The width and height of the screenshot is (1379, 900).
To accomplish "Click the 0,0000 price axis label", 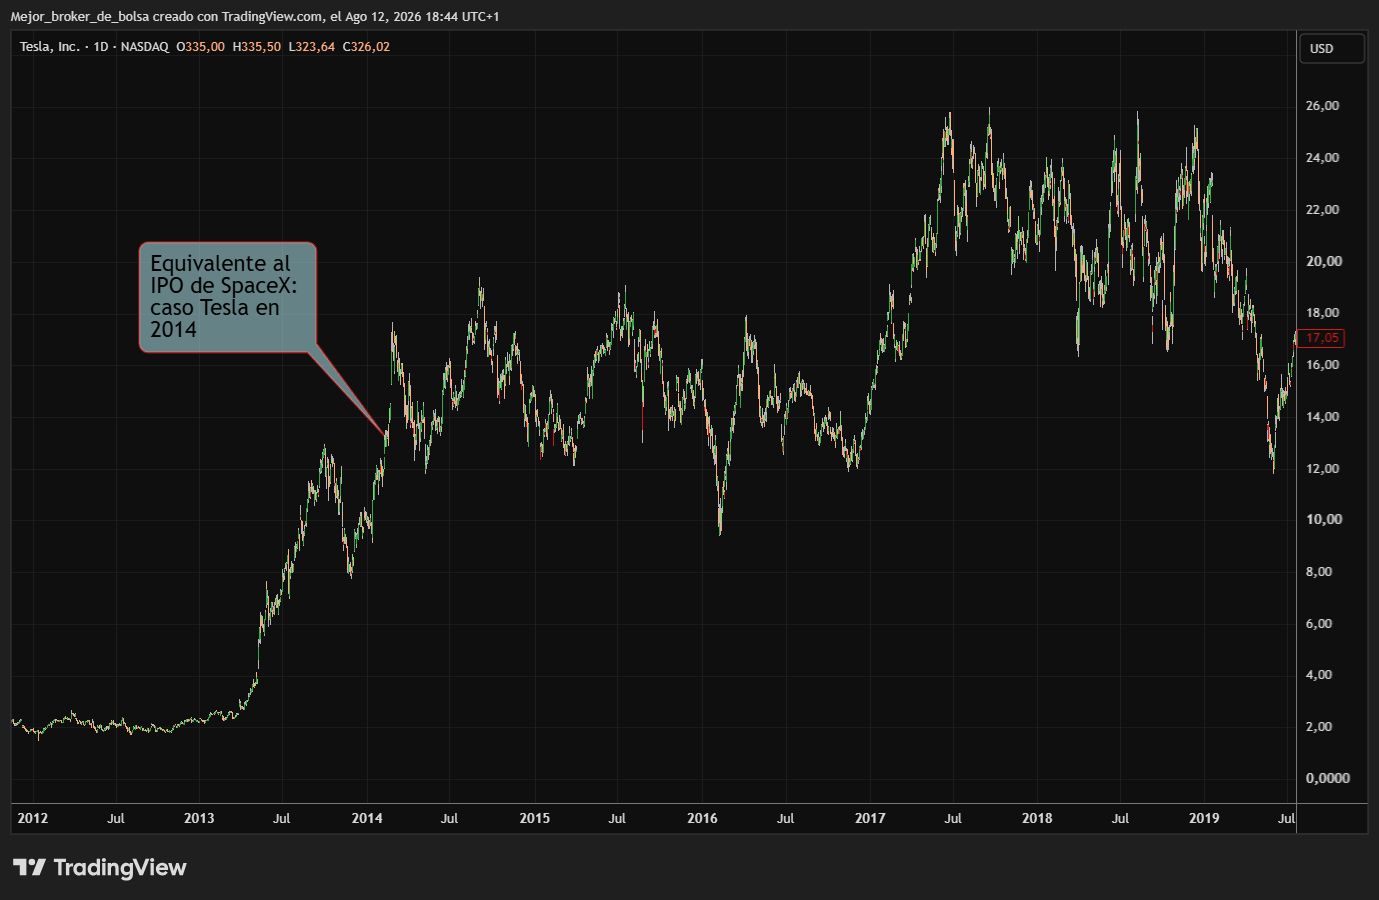I will [x=1328, y=778].
